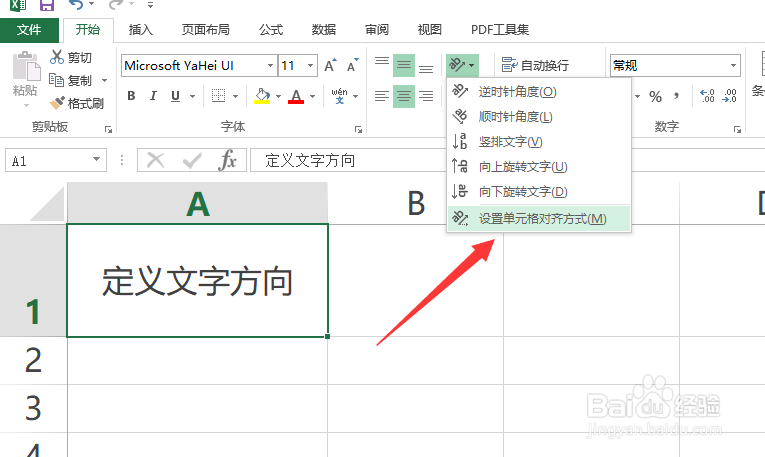Click the increase font size icon

click(x=330, y=65)
